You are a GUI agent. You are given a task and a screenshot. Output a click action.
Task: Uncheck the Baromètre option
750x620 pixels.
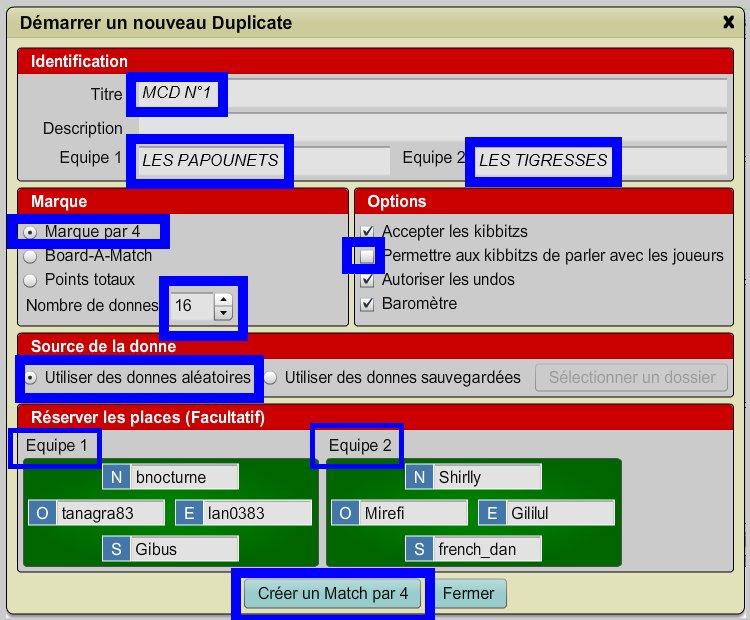[x=367, y=303]
